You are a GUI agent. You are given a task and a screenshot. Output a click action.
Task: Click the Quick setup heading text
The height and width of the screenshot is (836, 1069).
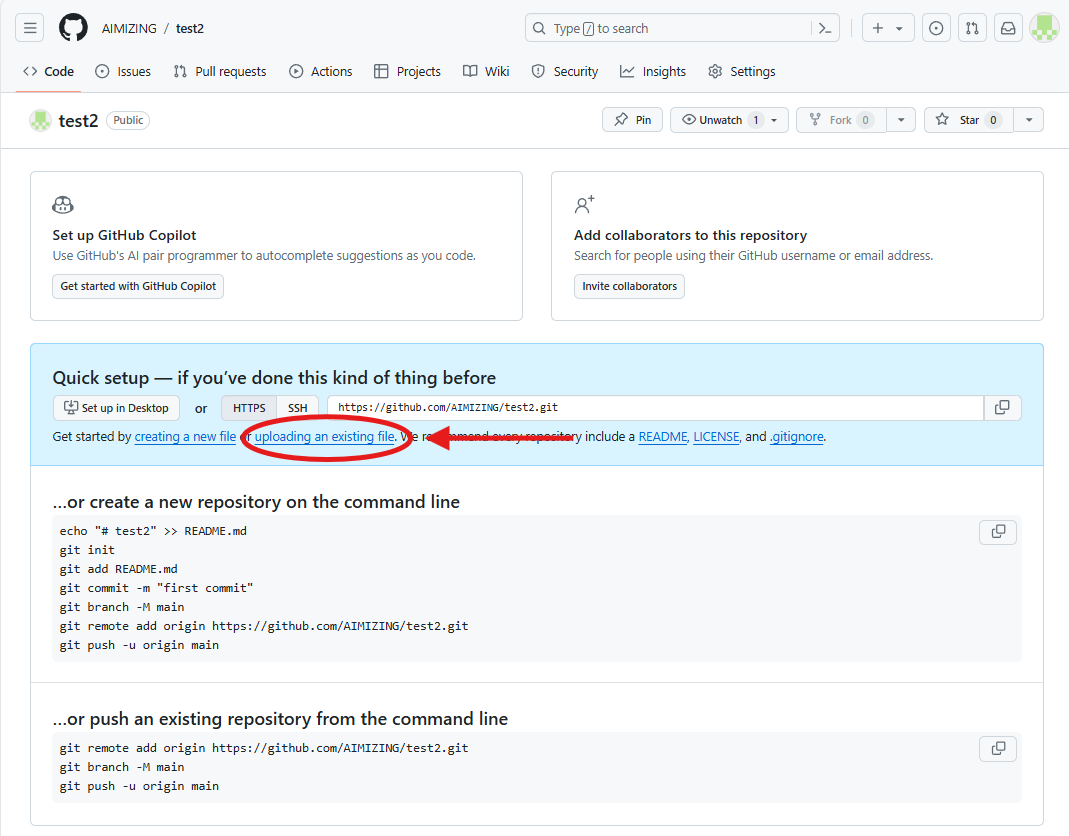click(x=274, y=378)
